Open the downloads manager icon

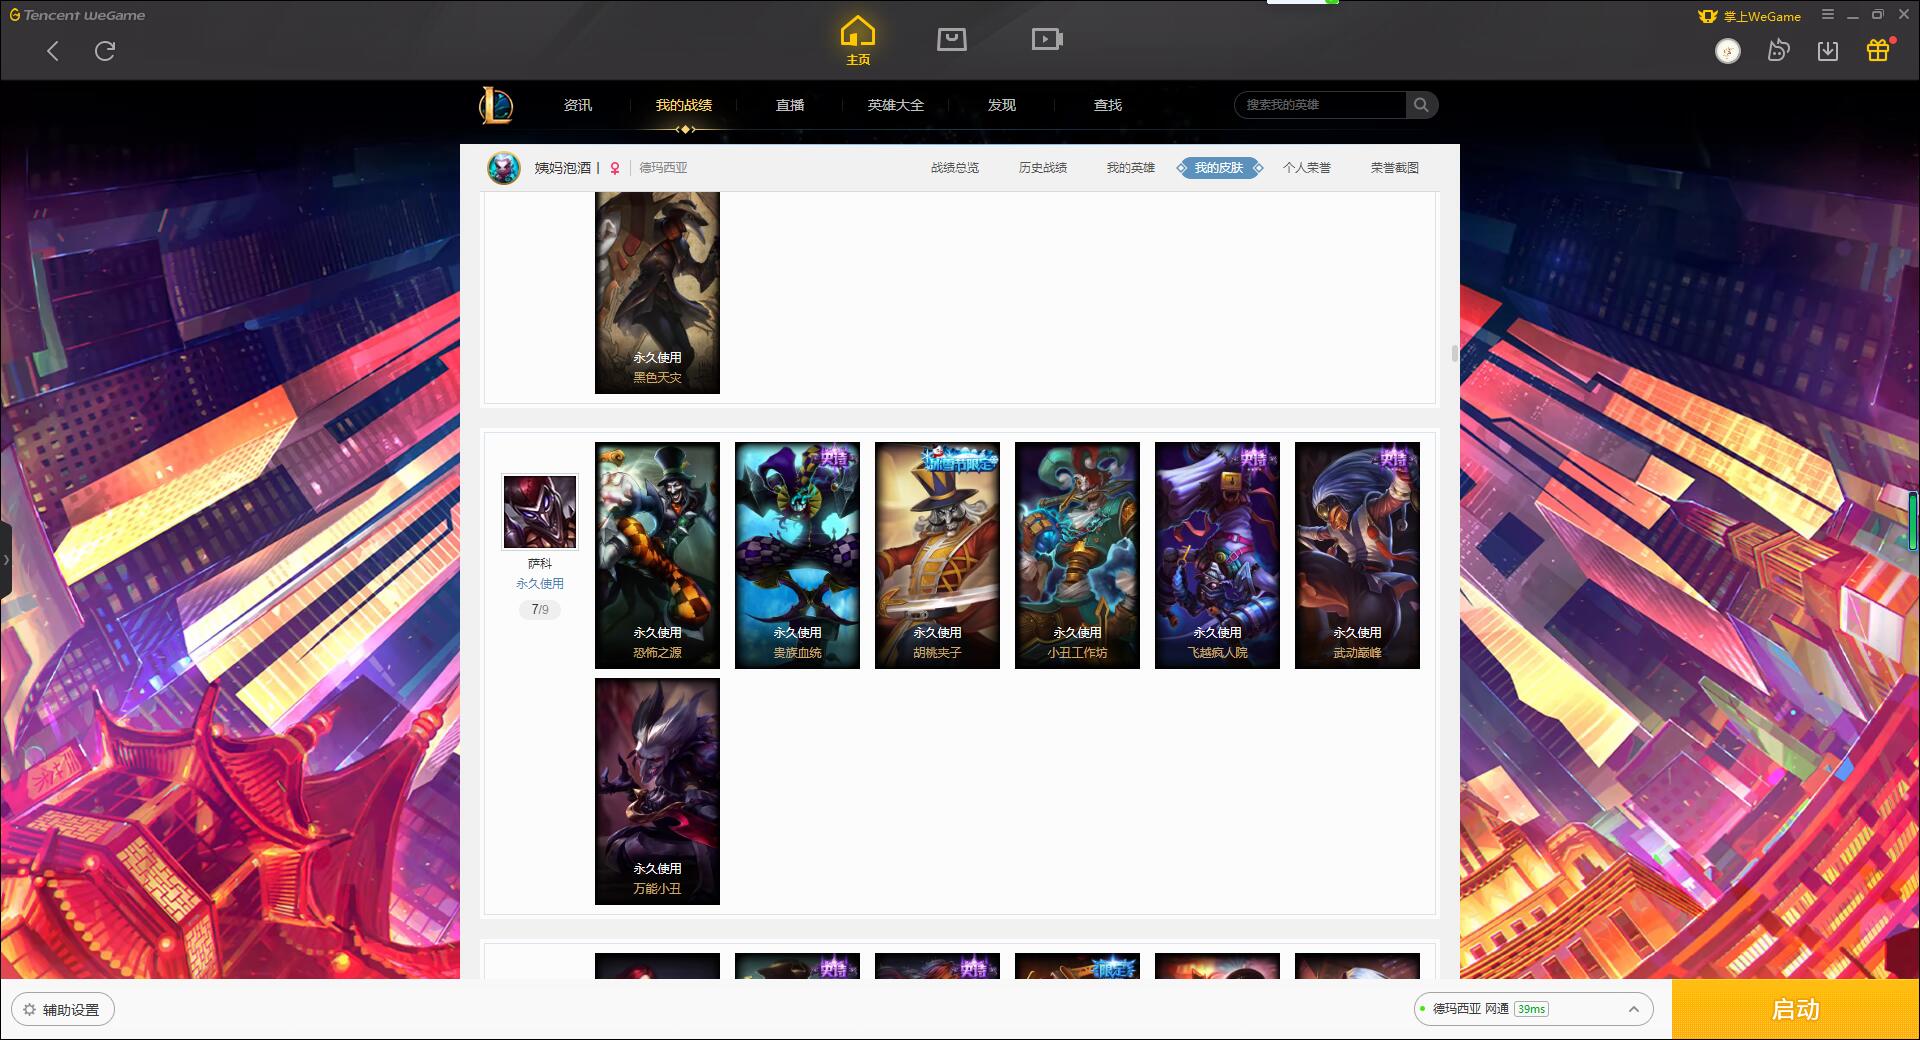[1828, 51]
